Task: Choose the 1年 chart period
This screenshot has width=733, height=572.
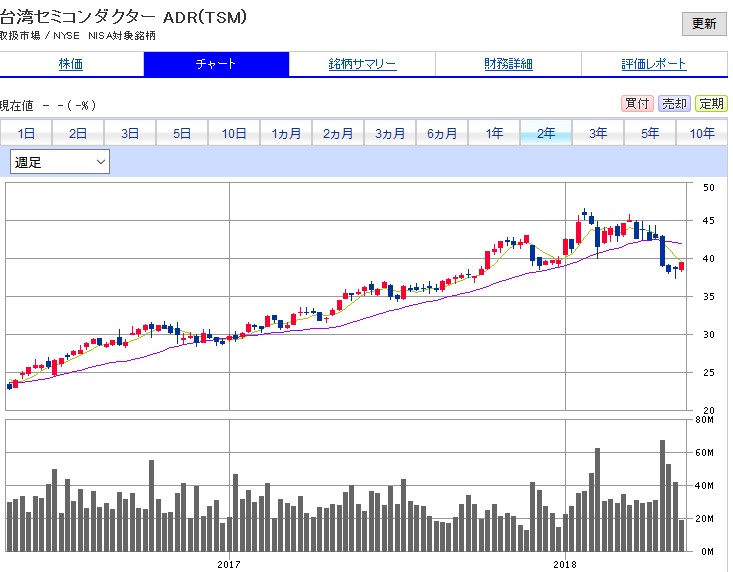Action: 494,133
